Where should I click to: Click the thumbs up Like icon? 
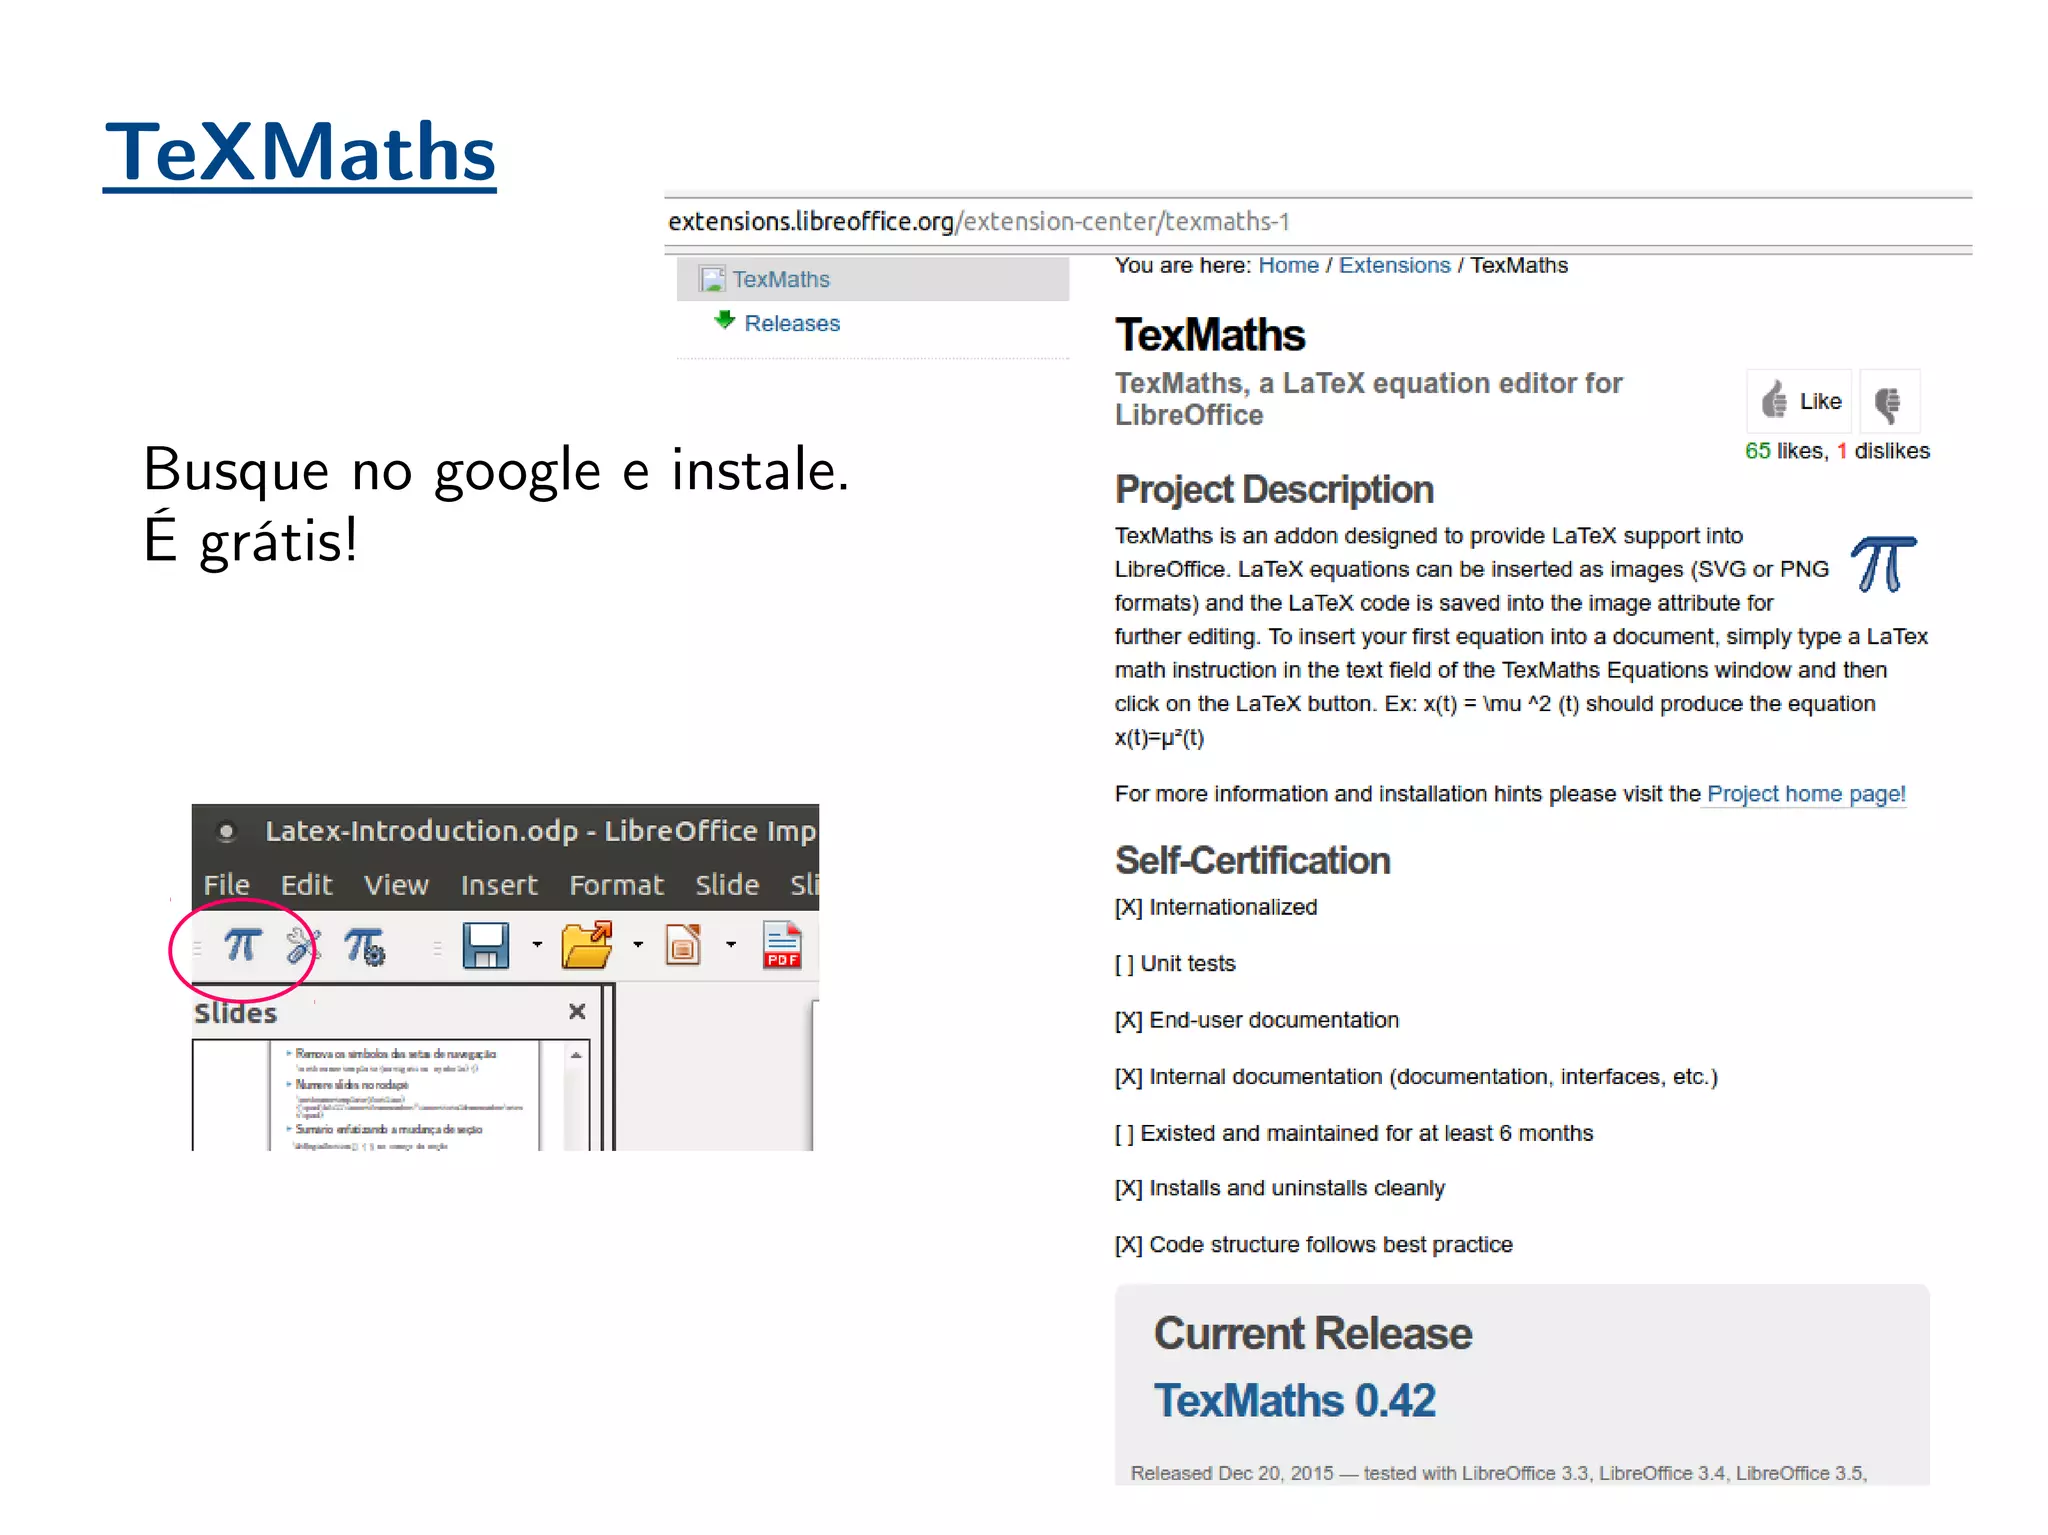[x=1774, y=401]
